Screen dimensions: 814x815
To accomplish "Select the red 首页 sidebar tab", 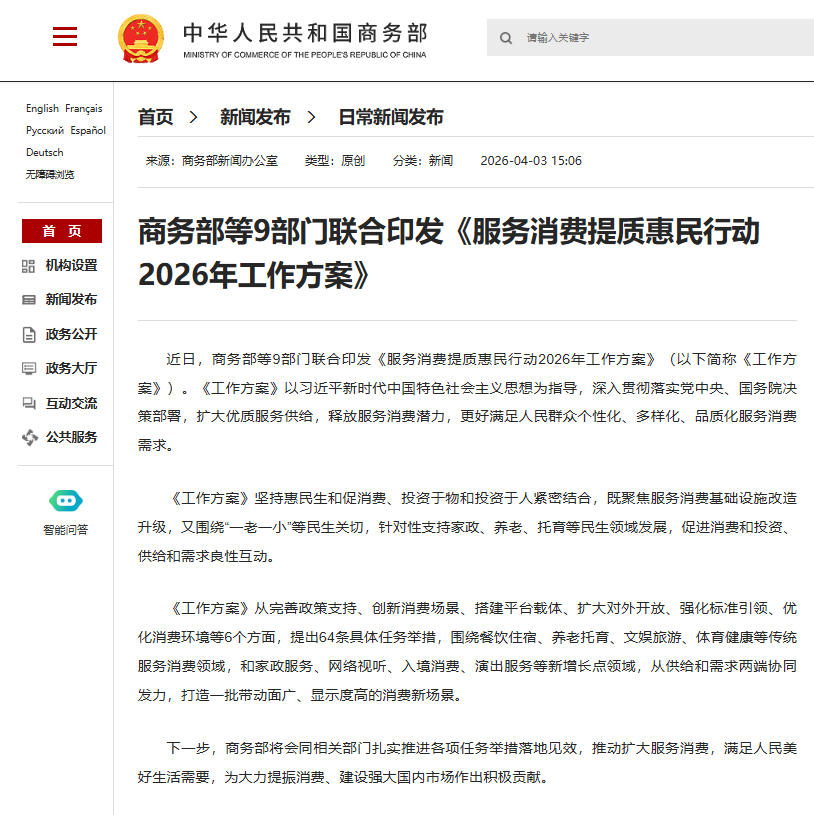I will pyautogui.click(x=62, y=231).
